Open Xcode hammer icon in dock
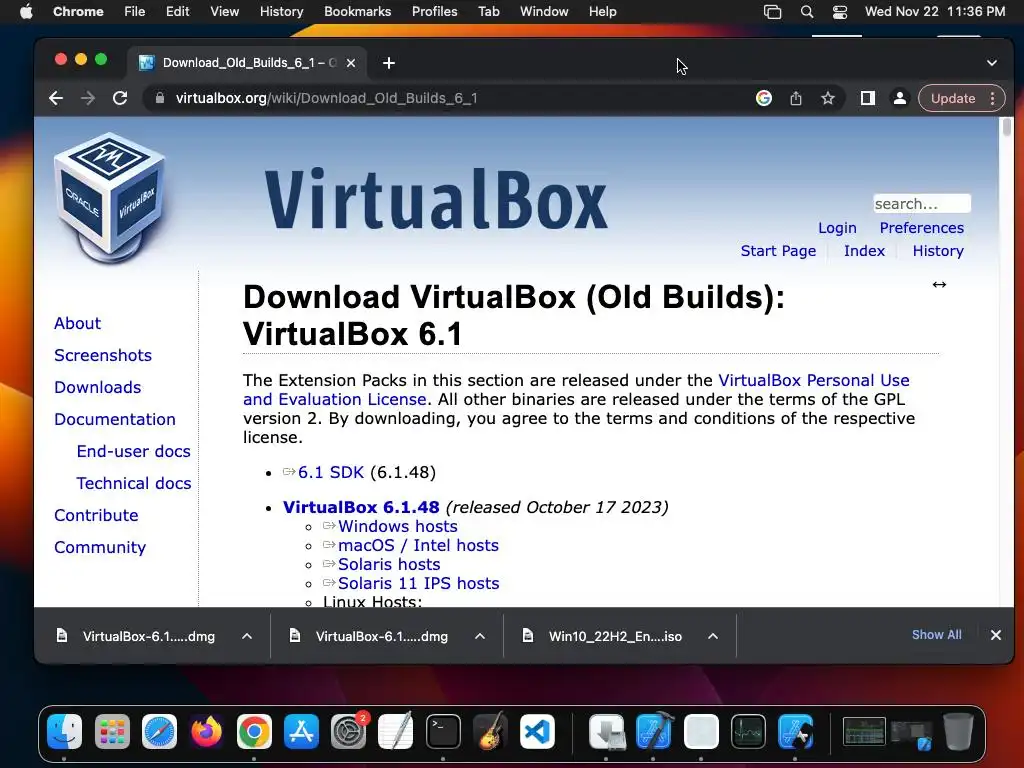 (x=654, y=731)
